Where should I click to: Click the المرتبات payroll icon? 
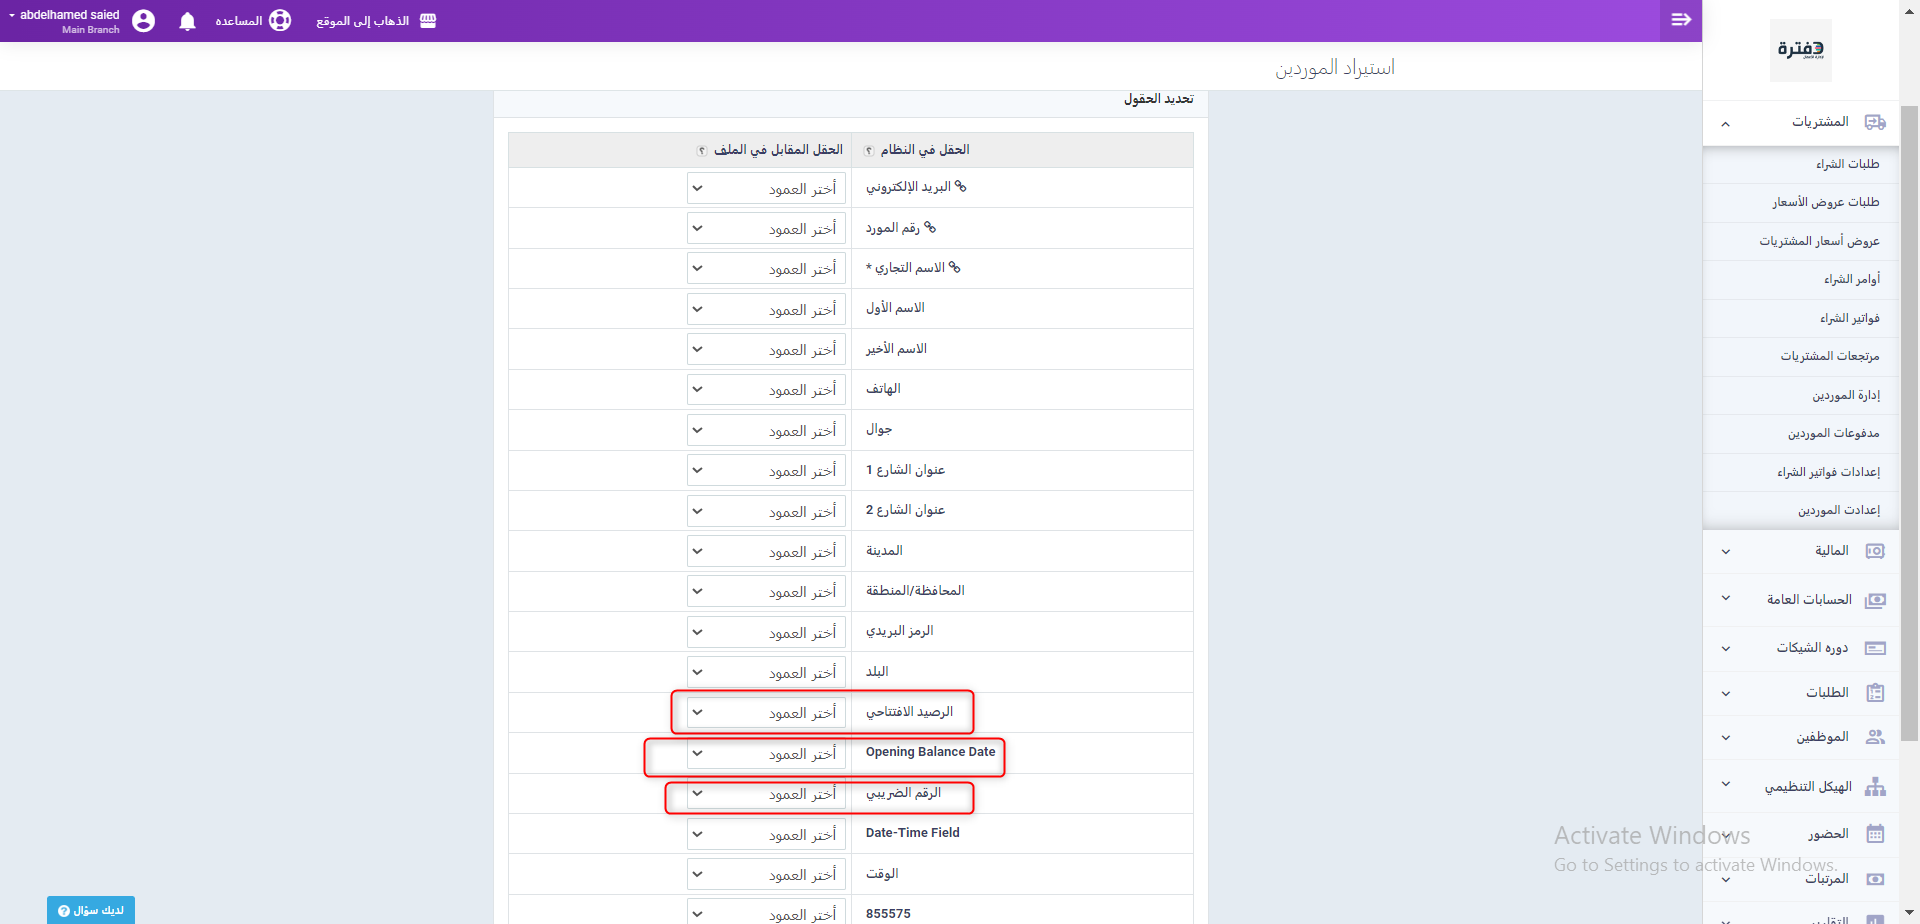[x=1875, y=879]
